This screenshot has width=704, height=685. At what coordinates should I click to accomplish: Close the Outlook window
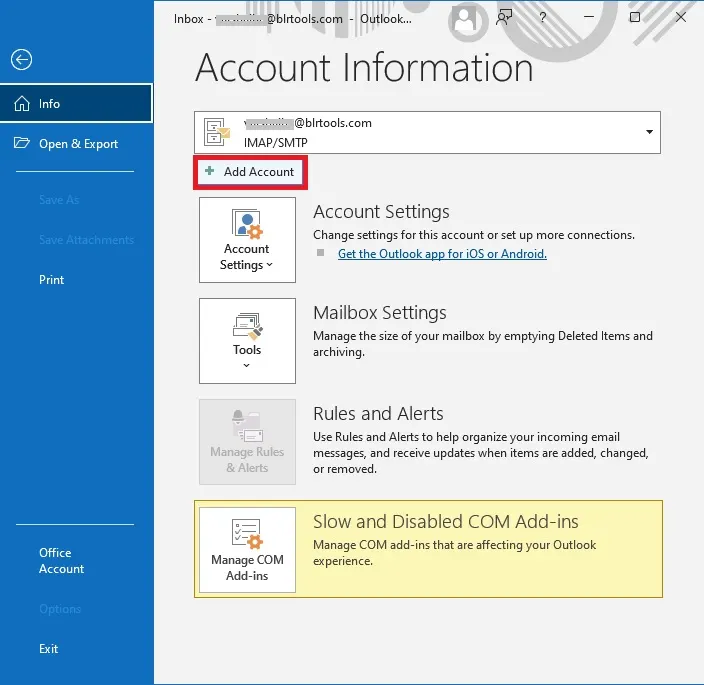[x=681, y=17]
